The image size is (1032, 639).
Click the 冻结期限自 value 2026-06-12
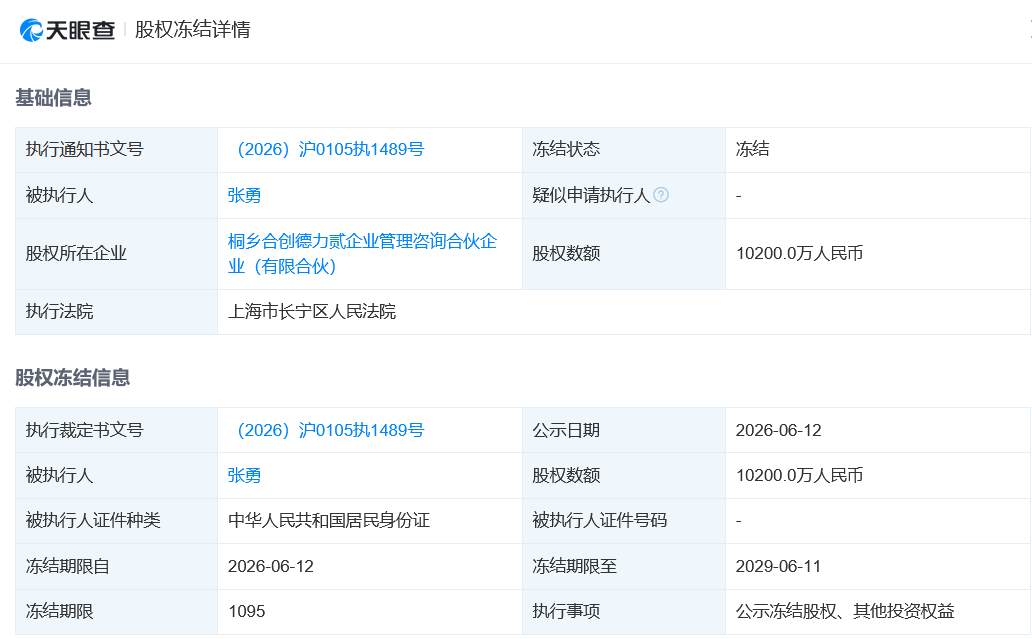point(271,567)
